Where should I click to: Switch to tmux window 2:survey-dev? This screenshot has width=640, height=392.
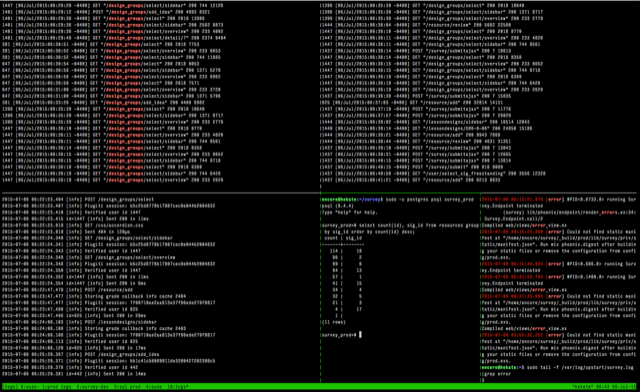pyautogui.click(x=93, y=386)
